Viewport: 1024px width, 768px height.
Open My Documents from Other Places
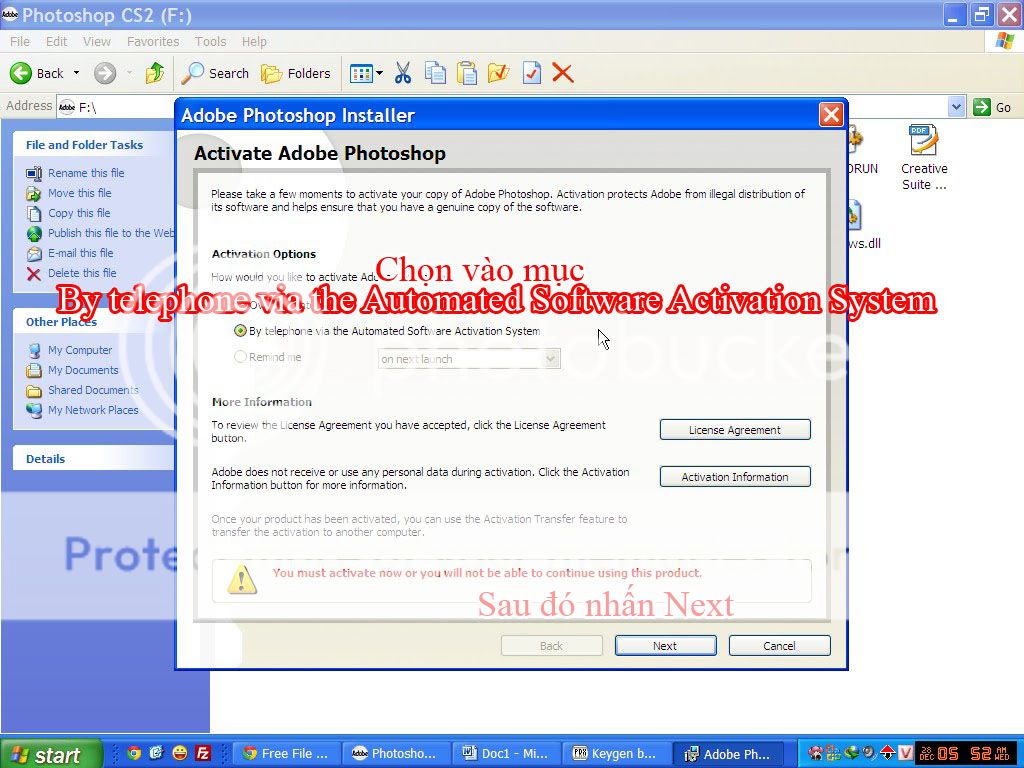[x=83, y=370]
